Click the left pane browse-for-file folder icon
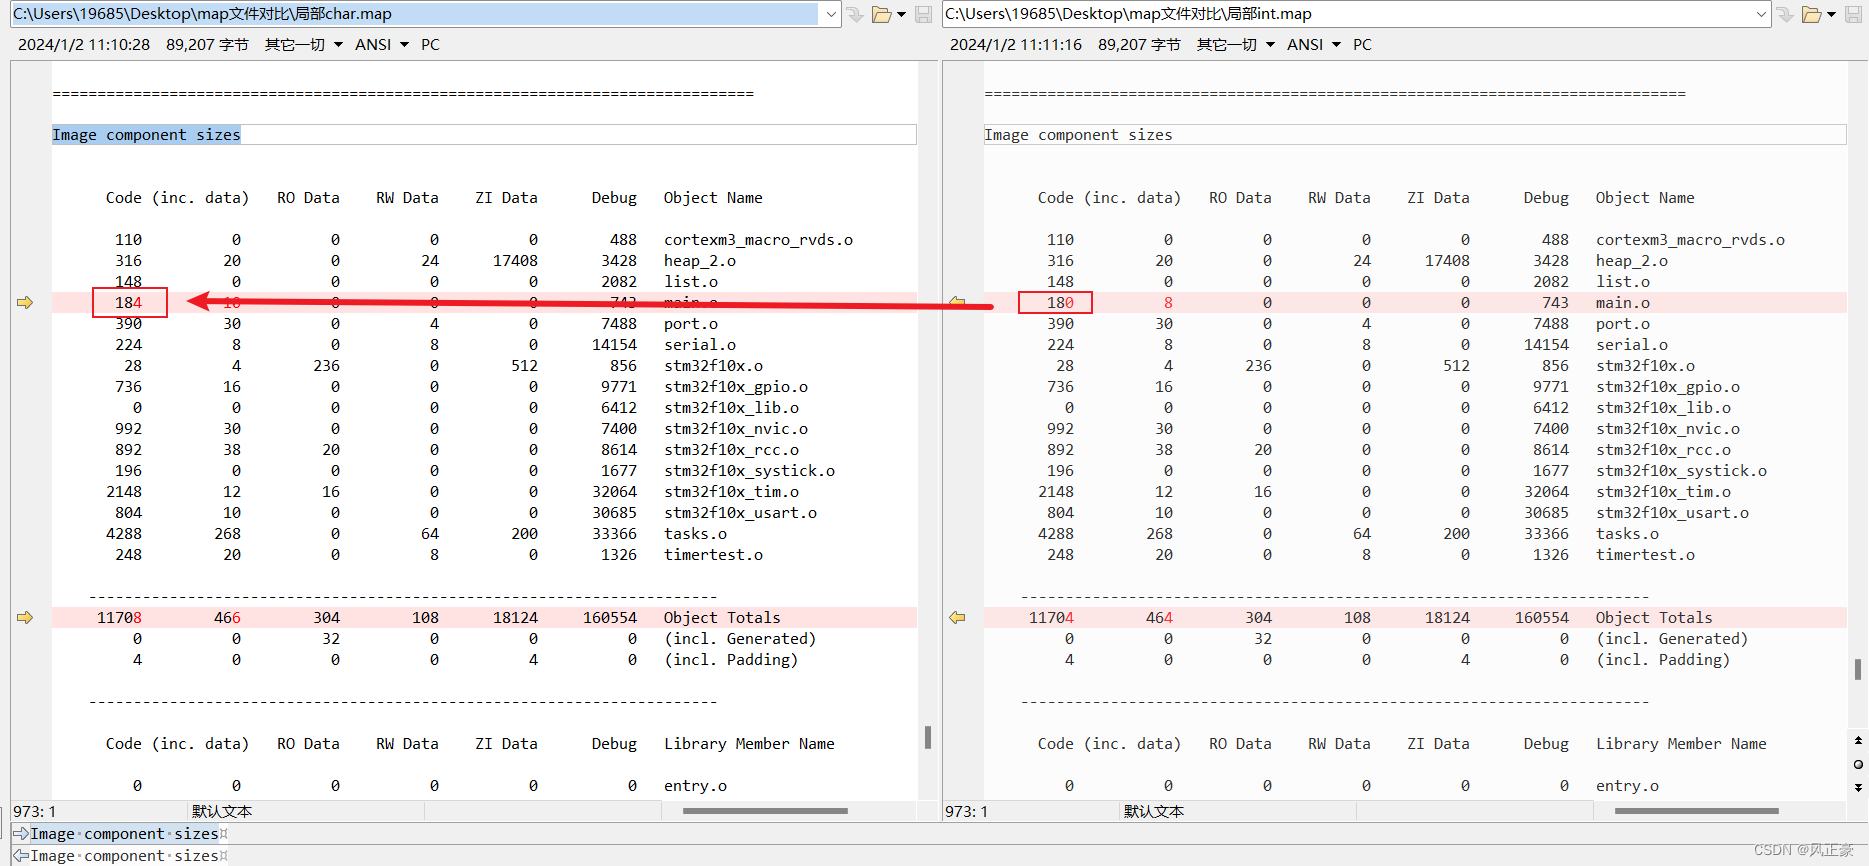Image resolution: width=1869 pixels, height=866 pixels. coord(881,14)
